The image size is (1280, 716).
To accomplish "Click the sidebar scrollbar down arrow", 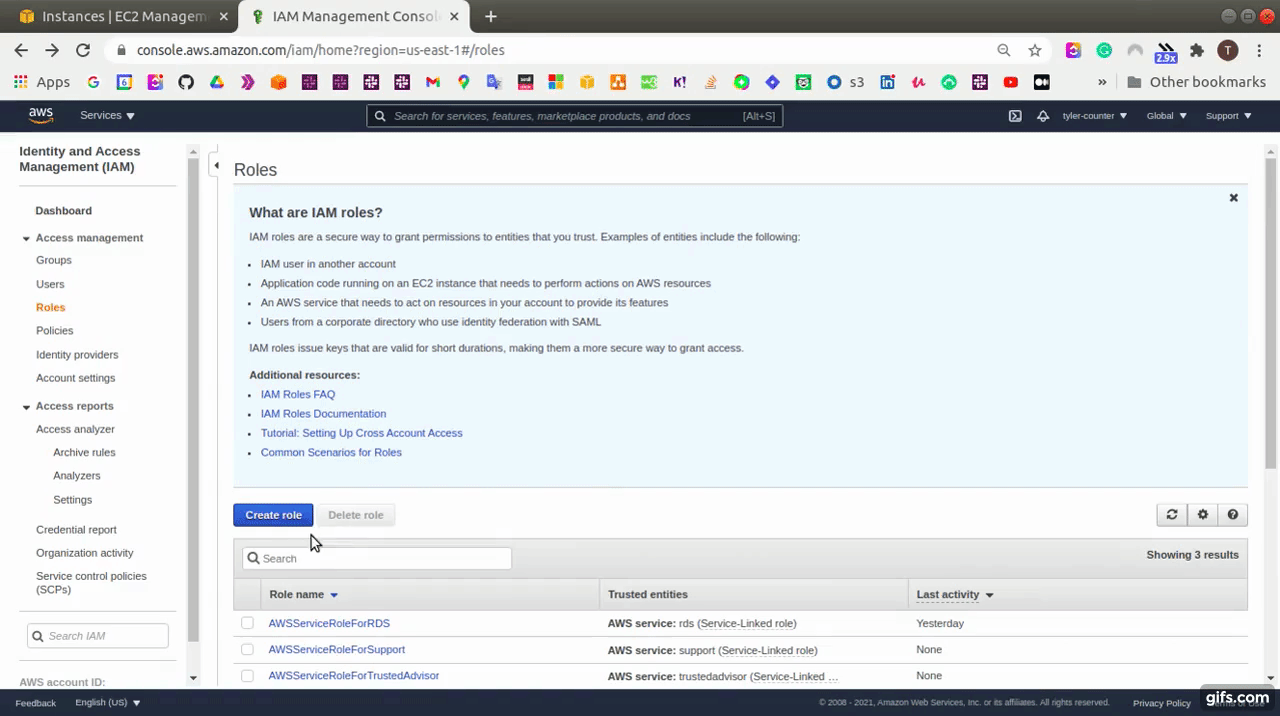I will coord(193,677).
